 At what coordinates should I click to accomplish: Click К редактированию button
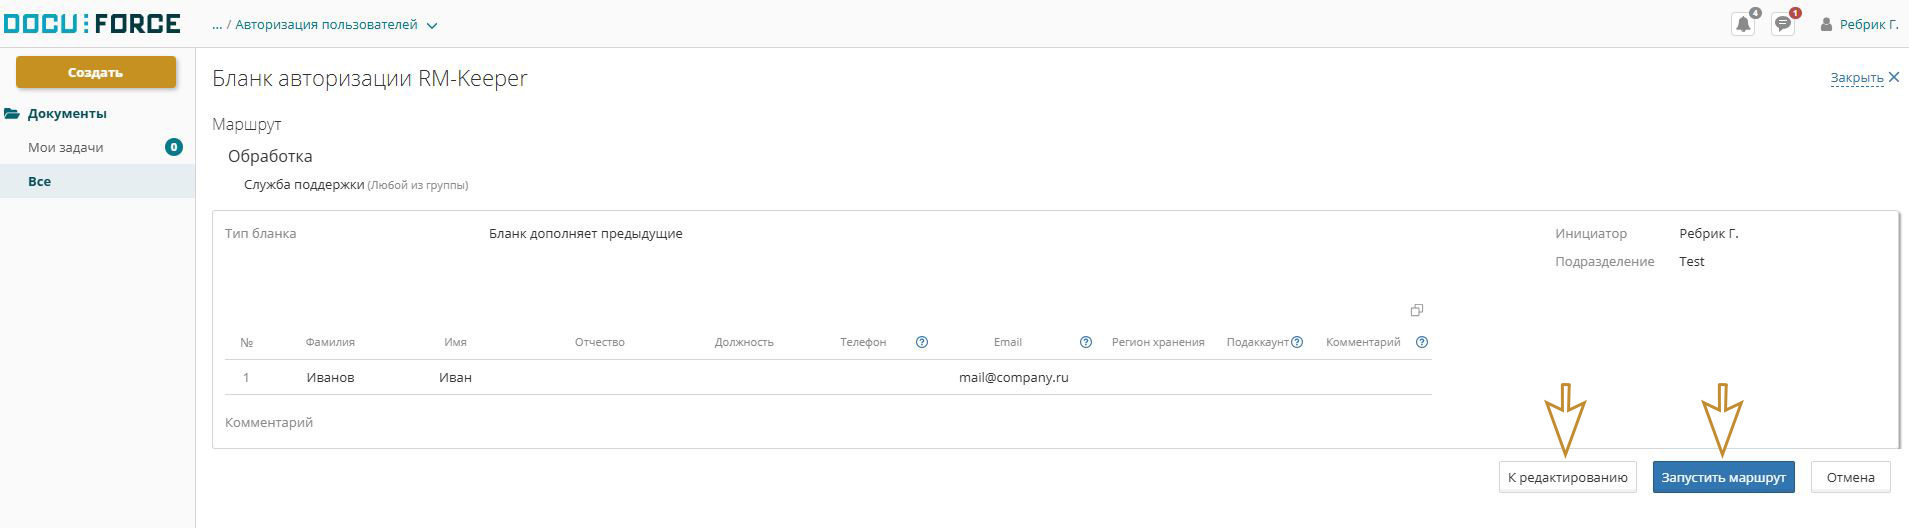(1567, 477)
